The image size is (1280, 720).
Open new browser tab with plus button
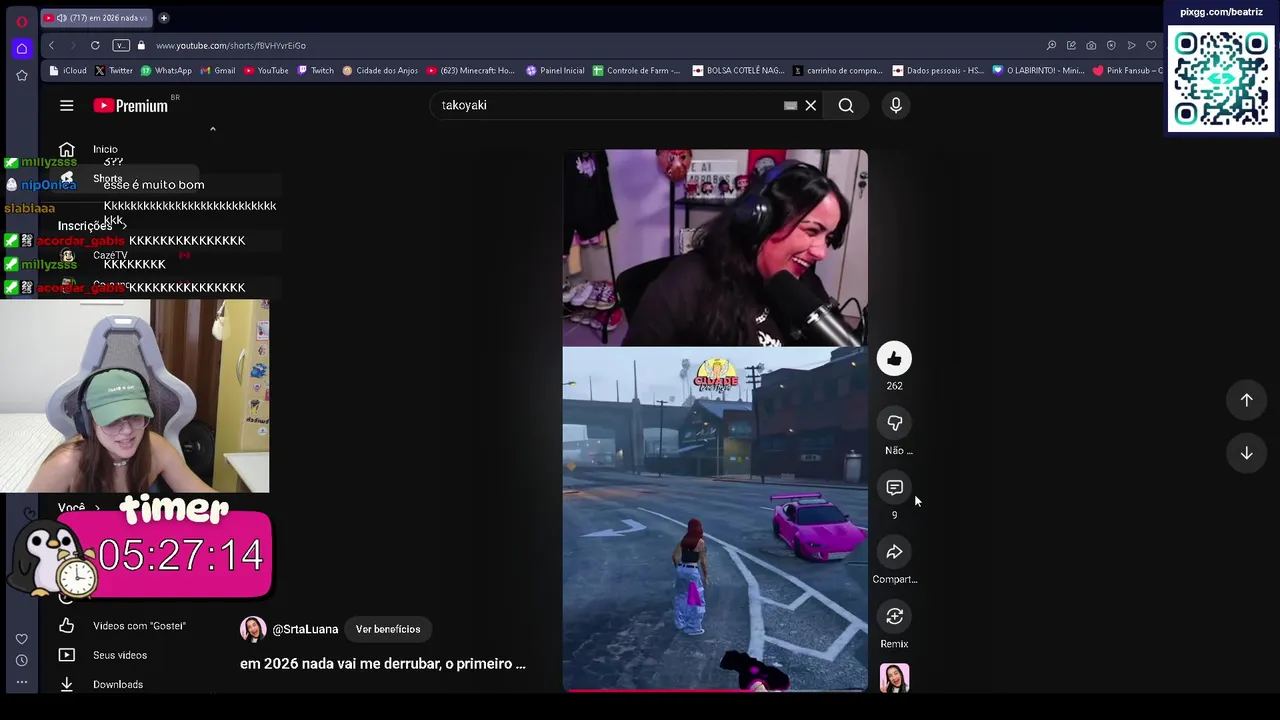coord(163,18)
